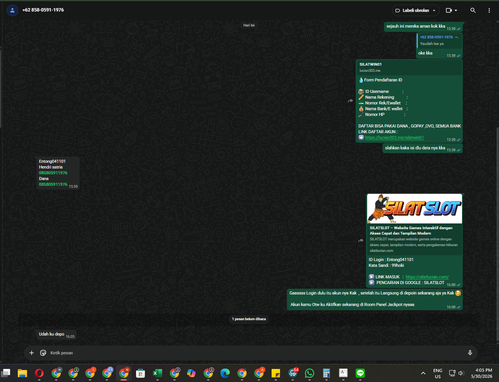Select the 'silahkan kaka isi dlu data nya kka' message

[422, 148]
